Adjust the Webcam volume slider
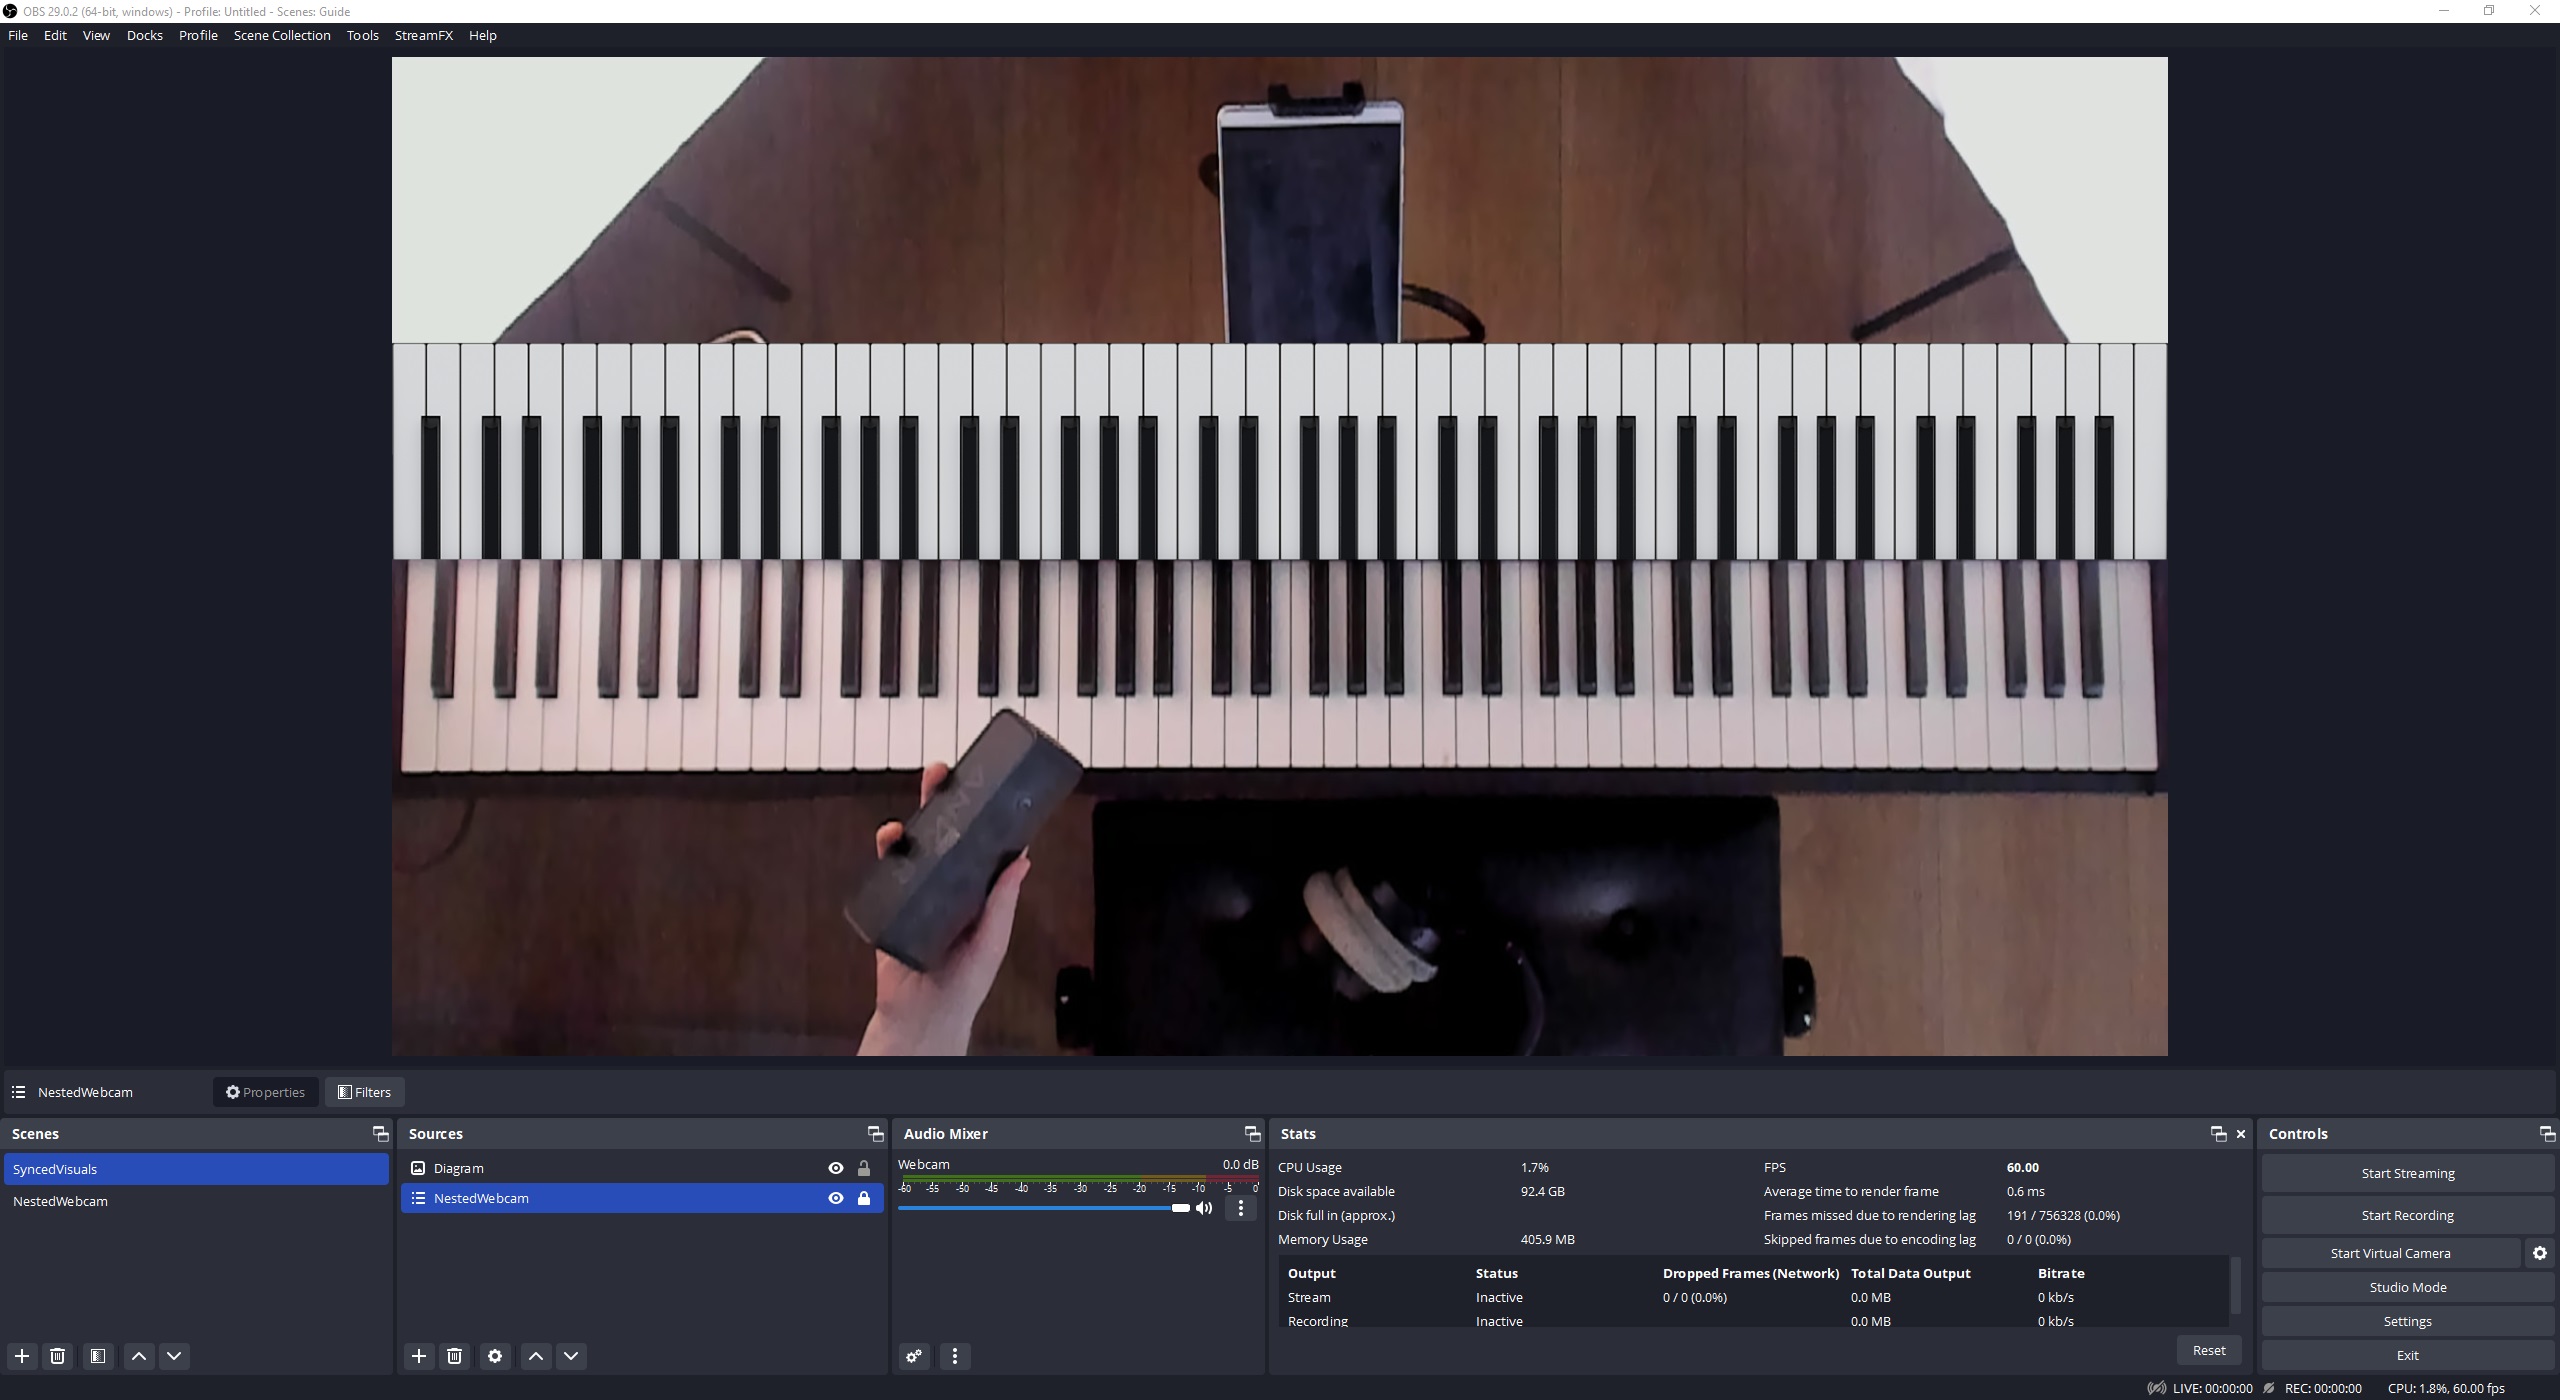The width and height of the screenshot is (2560, 1400). (x=1180, y=1208)
